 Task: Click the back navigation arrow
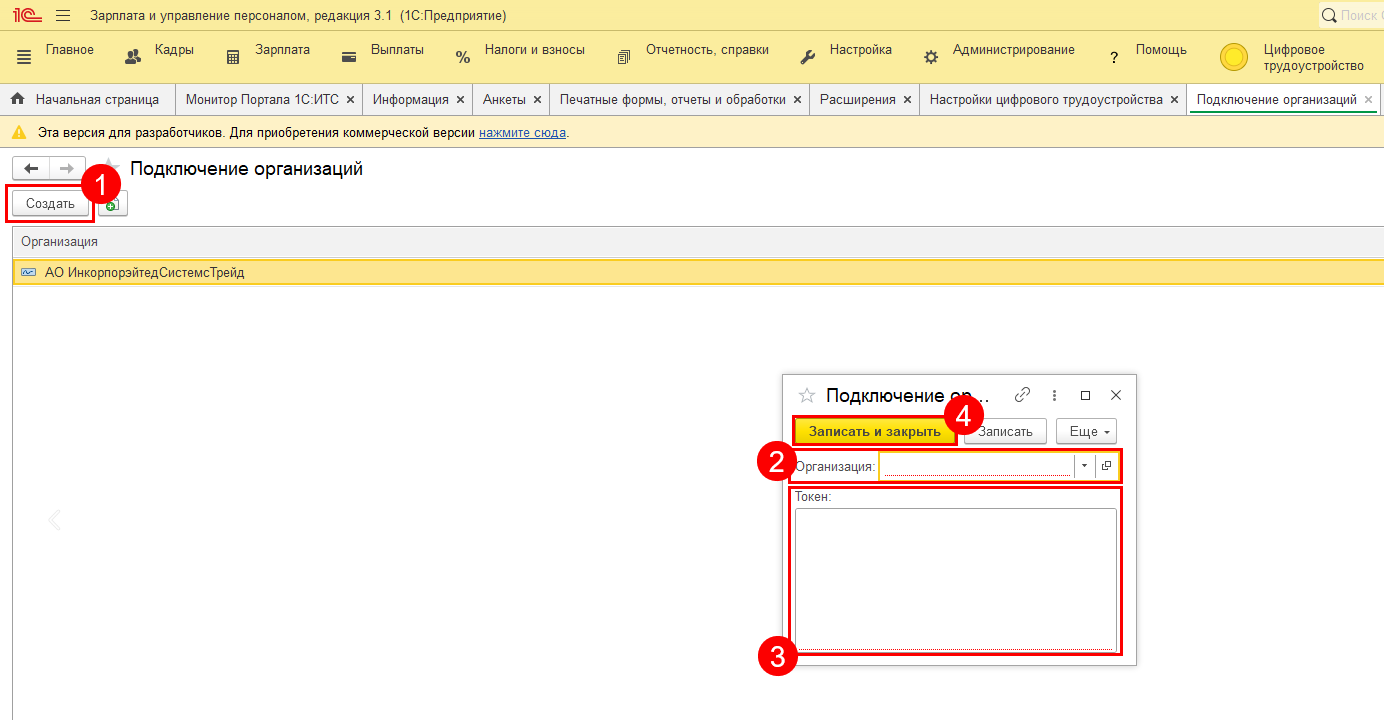tap(31, 169)
